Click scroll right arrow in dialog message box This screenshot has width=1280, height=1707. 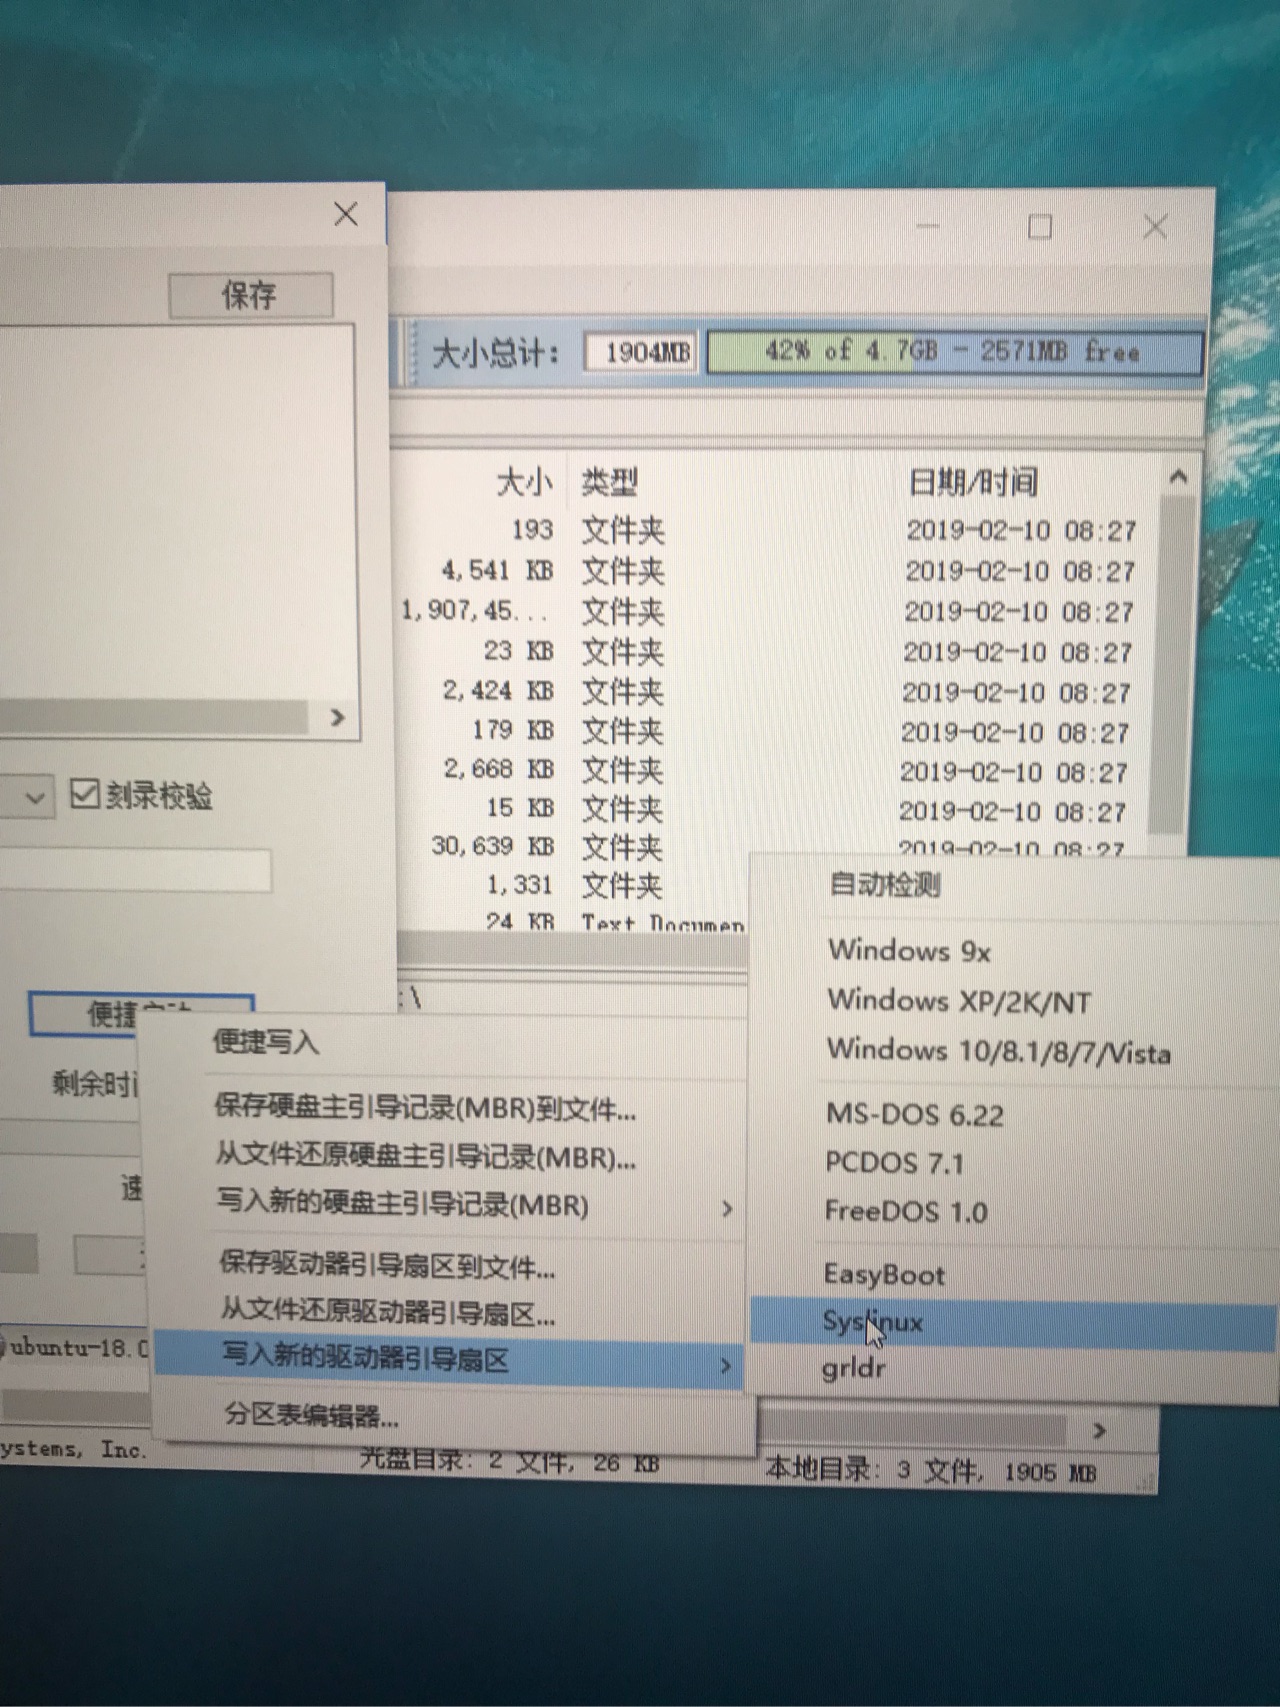click(x=338, y=717)
